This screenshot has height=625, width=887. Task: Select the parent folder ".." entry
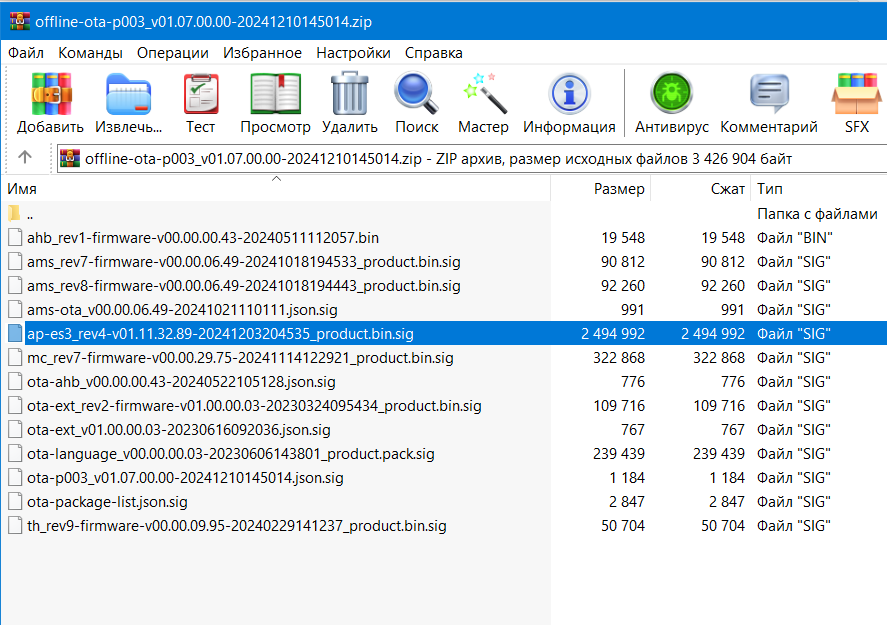[29, 214]
